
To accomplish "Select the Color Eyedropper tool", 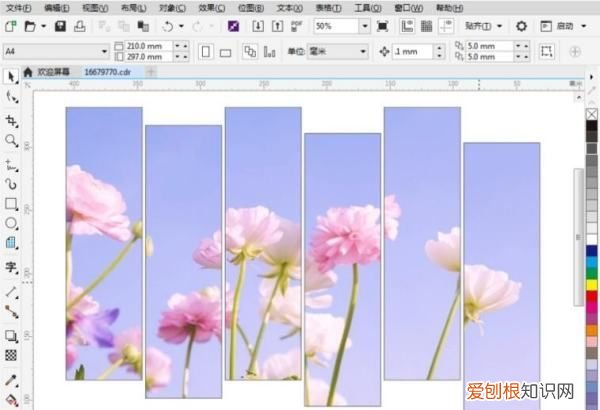I will [11, 381].
